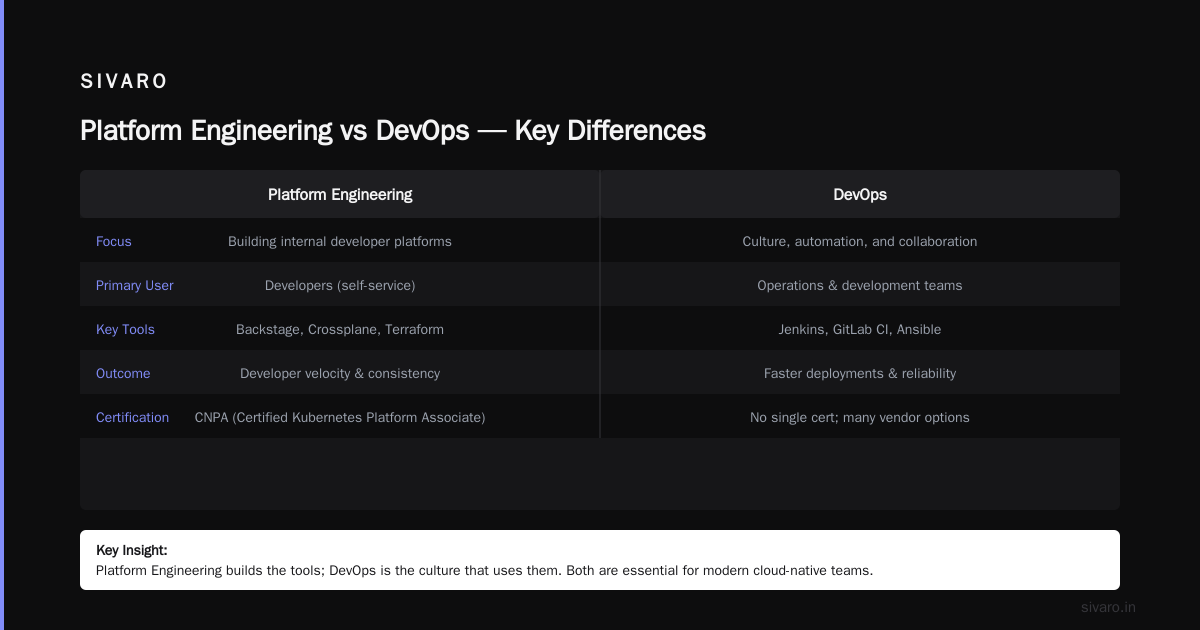Viewport: 1200px width, 630px height.
Task: Click the Key Tools row label
Action: tap(125, 329)
